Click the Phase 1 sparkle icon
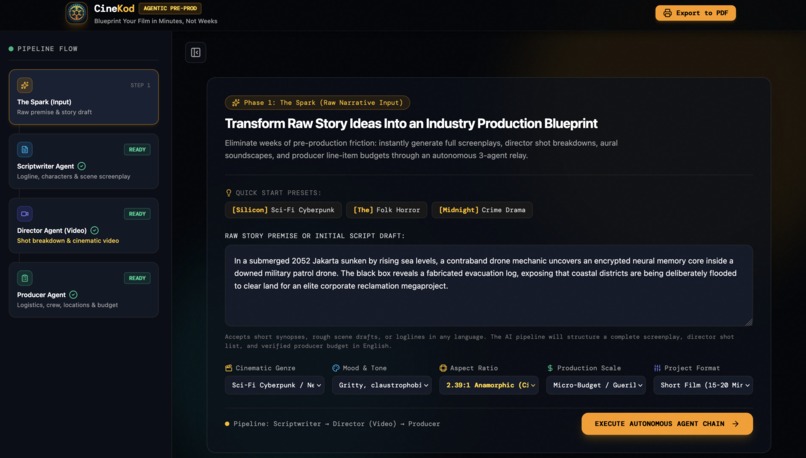The height and width of the screenshot is (458, 806). click(x=236, y=103)
